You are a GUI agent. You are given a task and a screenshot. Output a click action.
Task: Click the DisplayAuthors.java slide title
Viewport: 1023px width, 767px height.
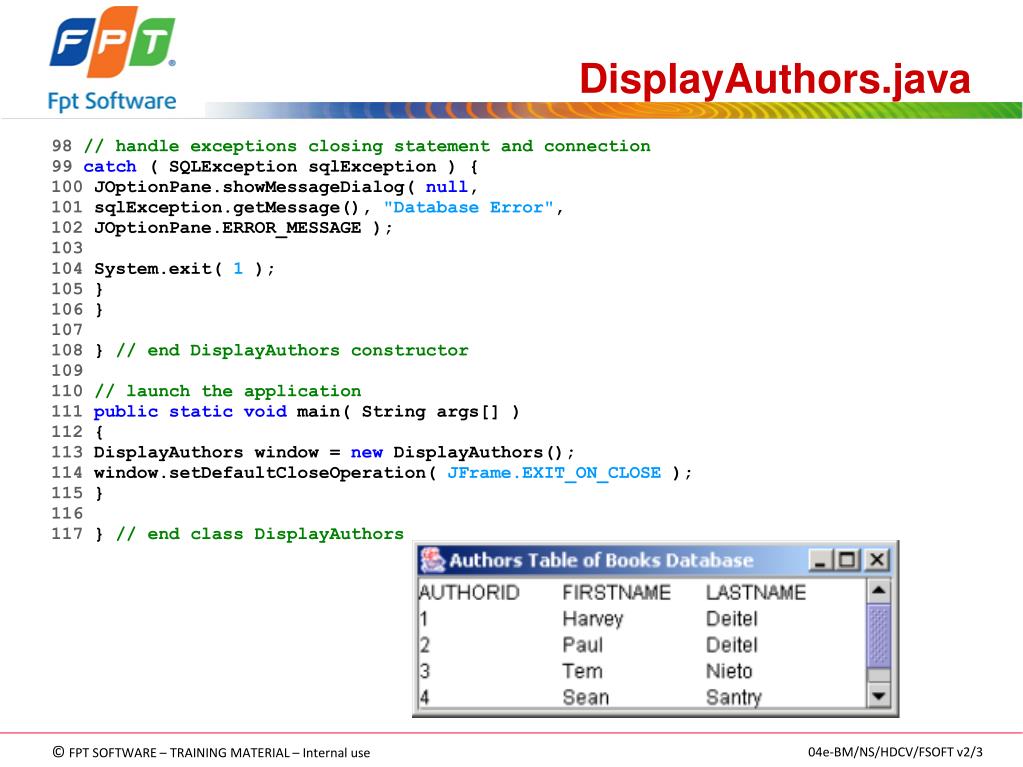tap(775, 80)
